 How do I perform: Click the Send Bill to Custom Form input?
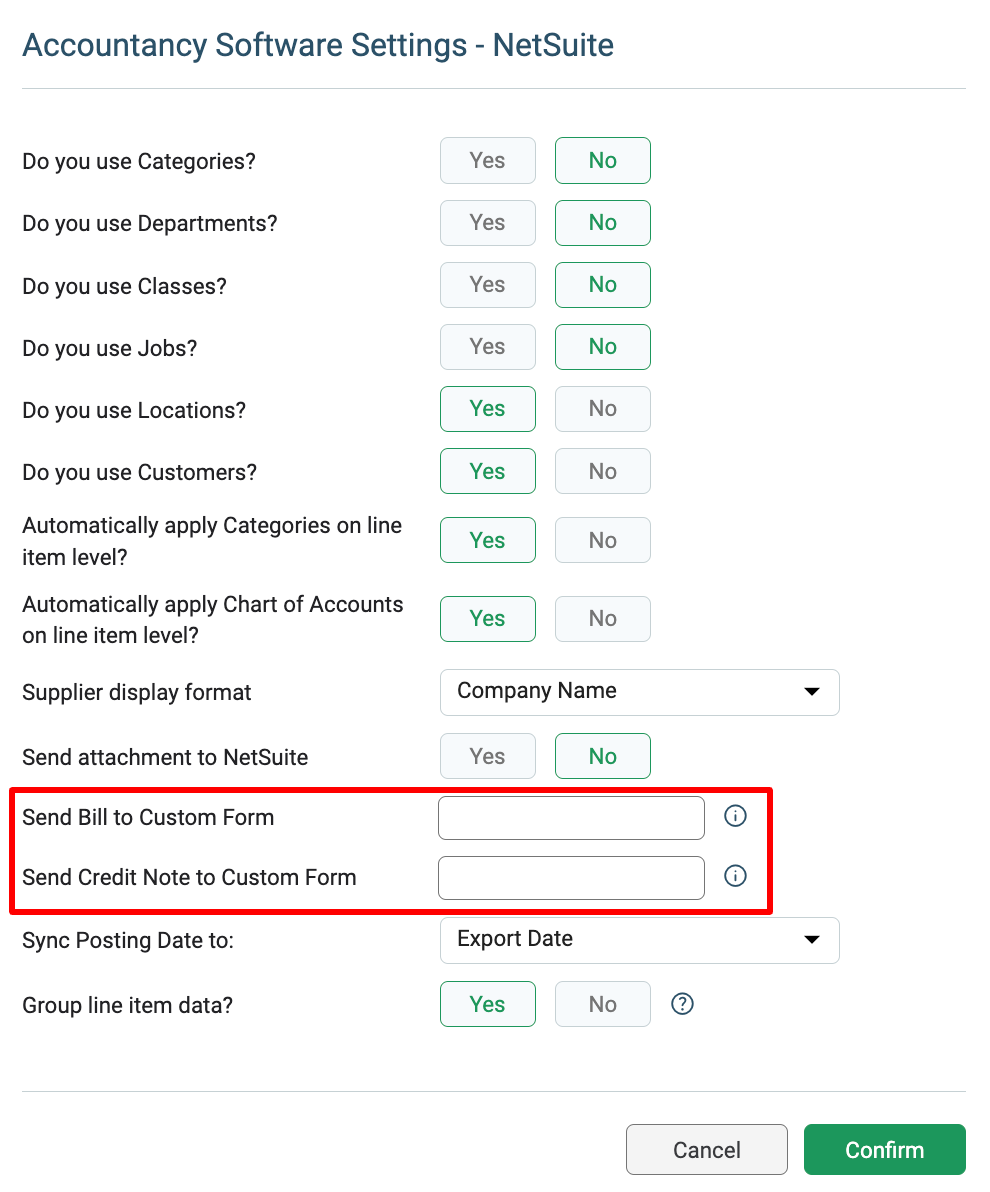coord(571,818)
